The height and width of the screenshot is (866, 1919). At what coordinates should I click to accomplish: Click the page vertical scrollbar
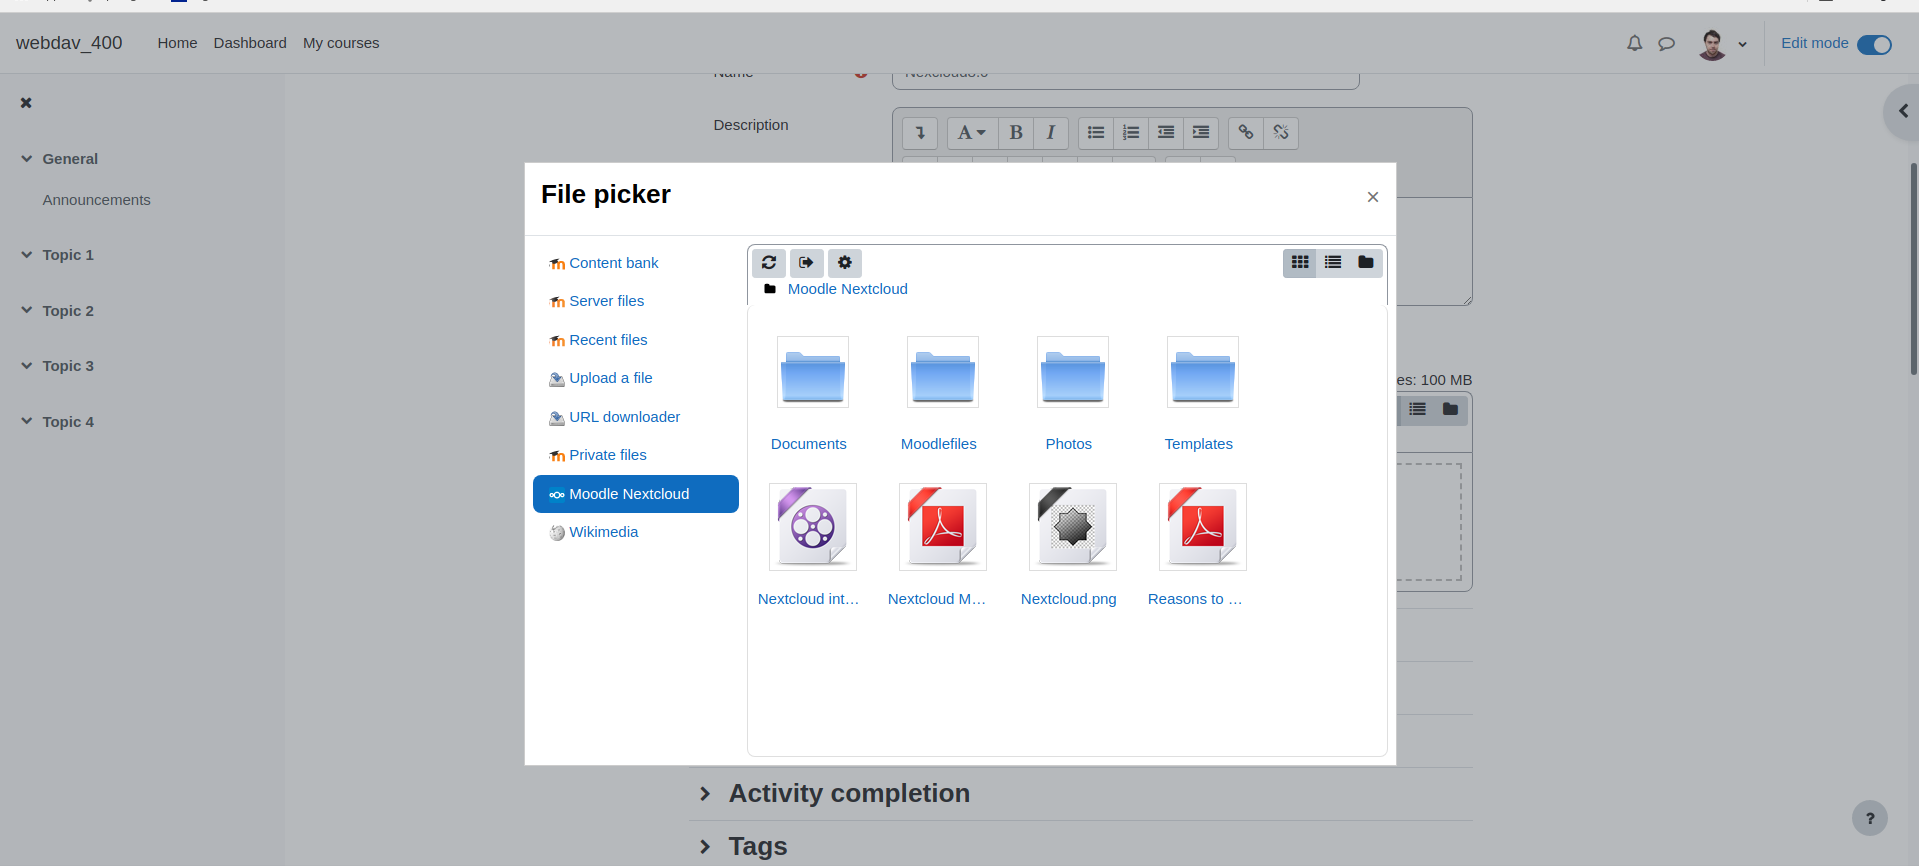(1914, 268)
